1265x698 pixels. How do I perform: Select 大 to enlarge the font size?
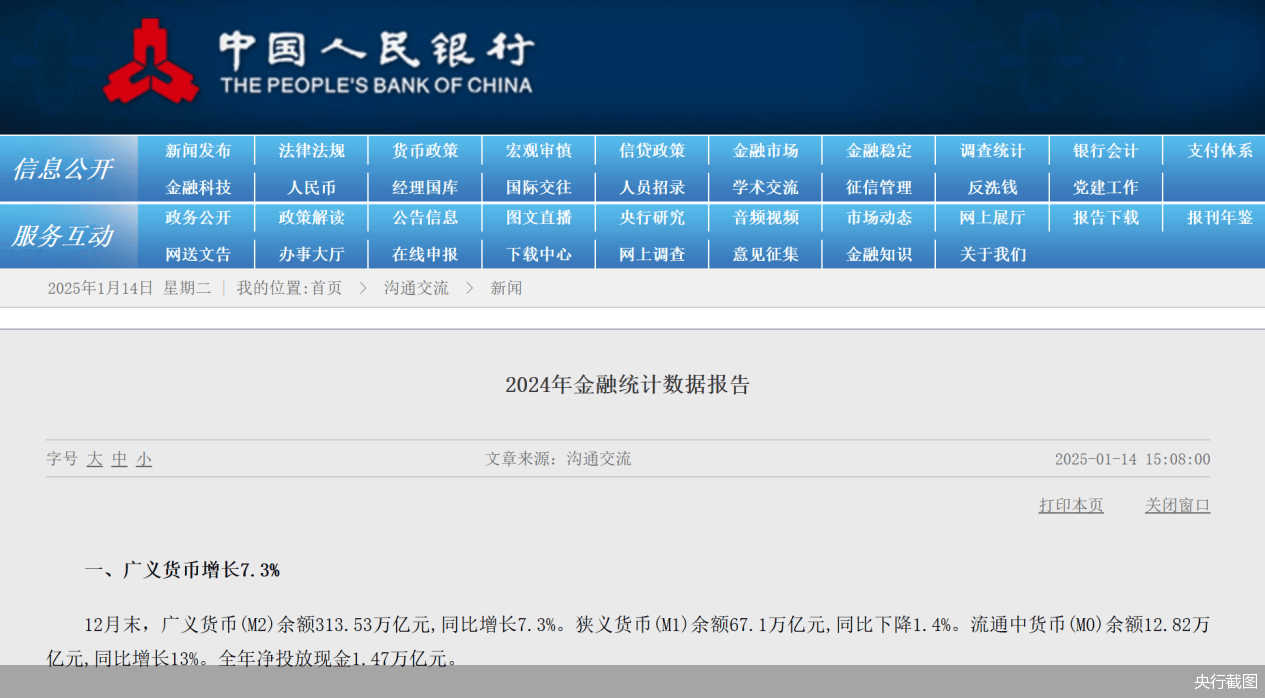coord(94,459)
